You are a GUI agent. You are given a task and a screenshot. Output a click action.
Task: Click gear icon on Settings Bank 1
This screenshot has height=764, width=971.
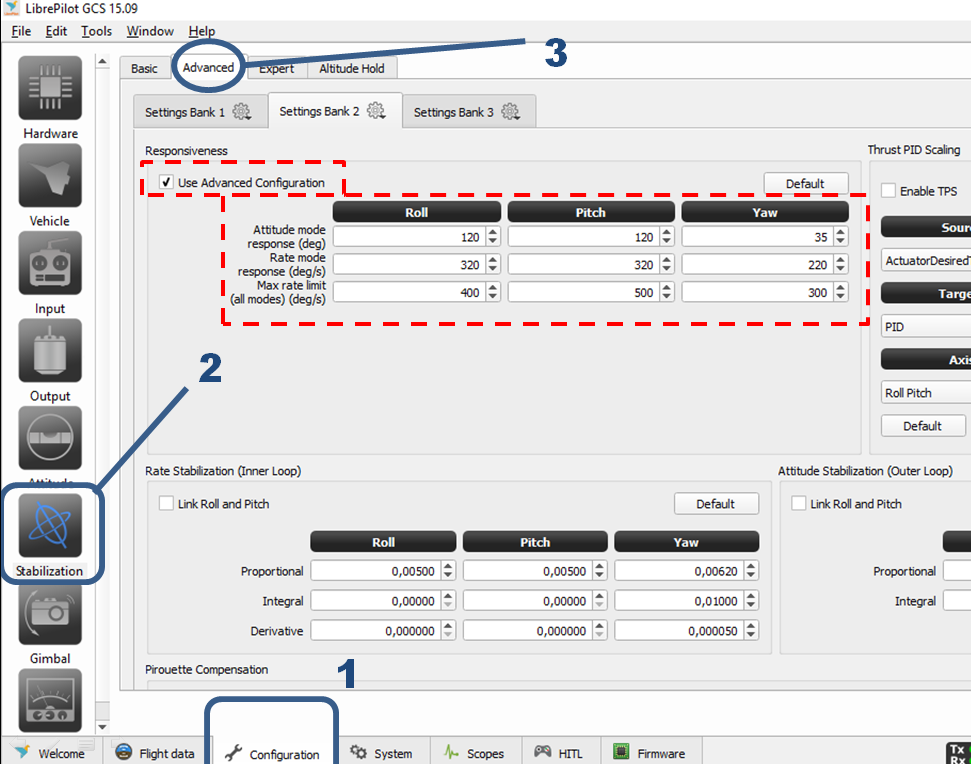coord(242,112)
